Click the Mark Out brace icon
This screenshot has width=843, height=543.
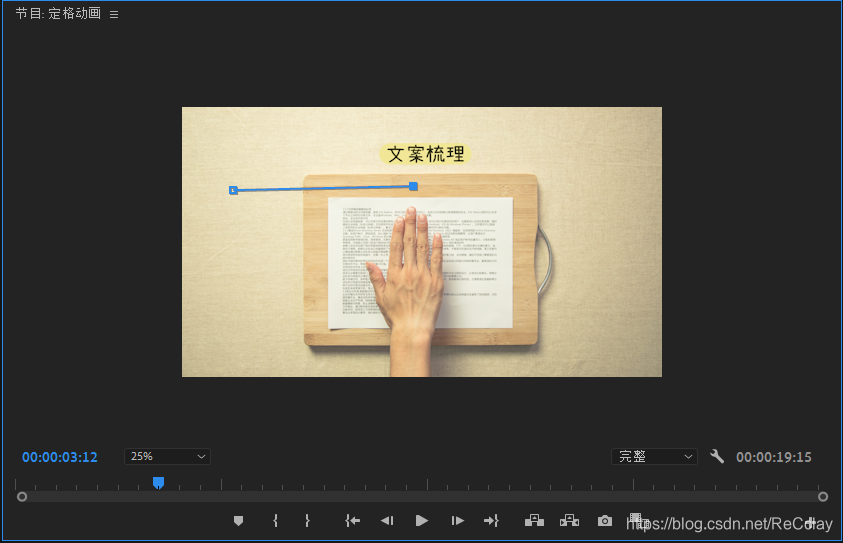(307, 520)
